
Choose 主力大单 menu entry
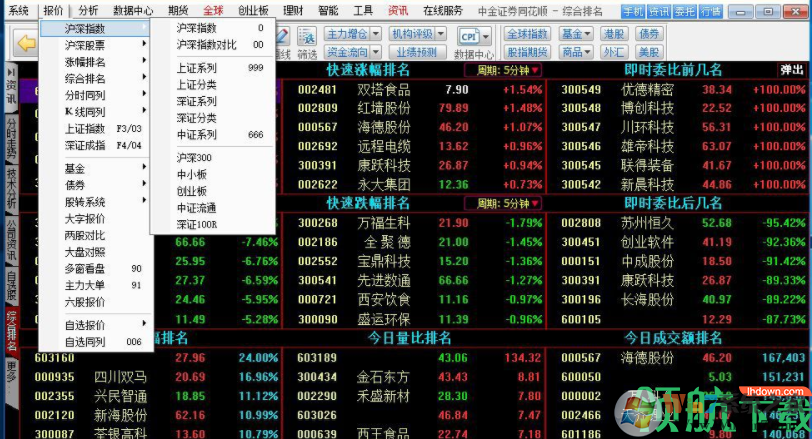pyautogui.click(x=96, y=285)
